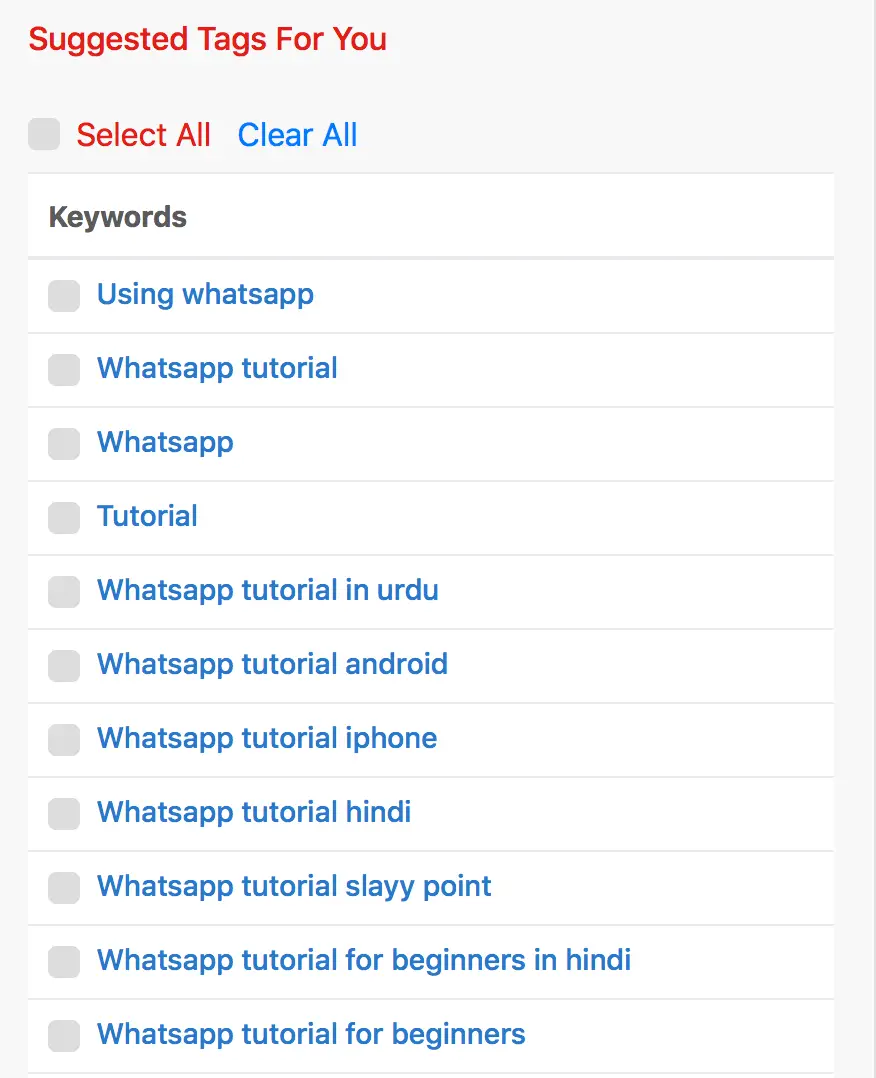The height and width of the screenshot is (1078, 876).
Task: Select 'Whatsapp tutorial for beginners in hindi' checkbox
Action: 64,962
